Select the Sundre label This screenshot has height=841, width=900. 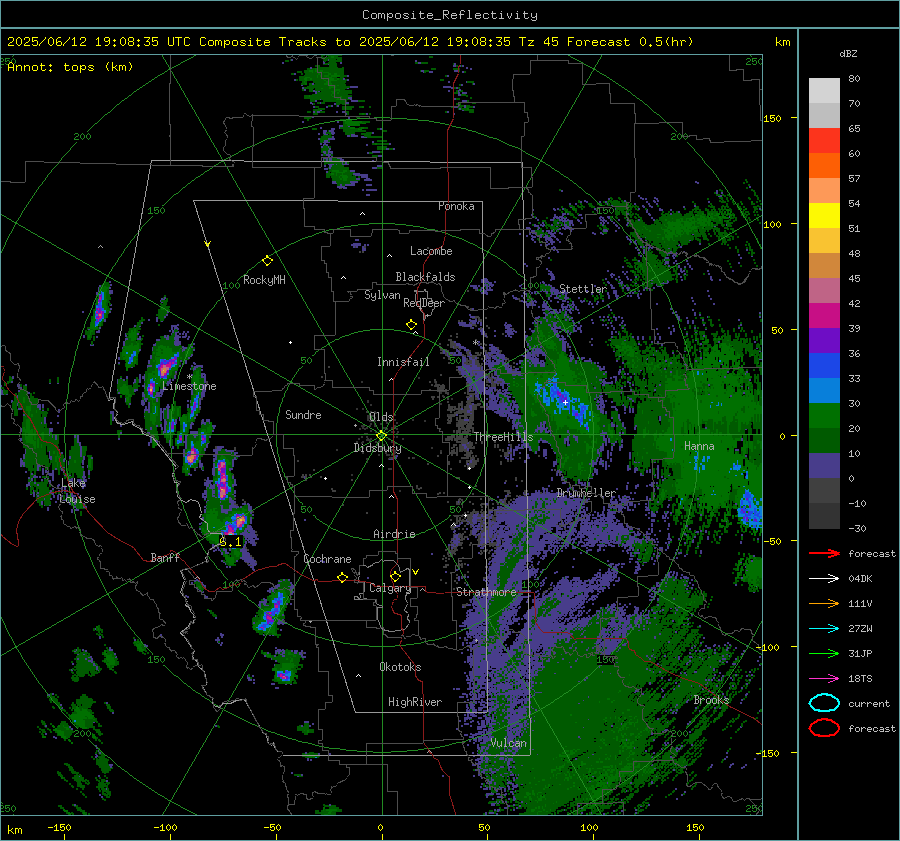pyautogui.click(x=303, y=415)
